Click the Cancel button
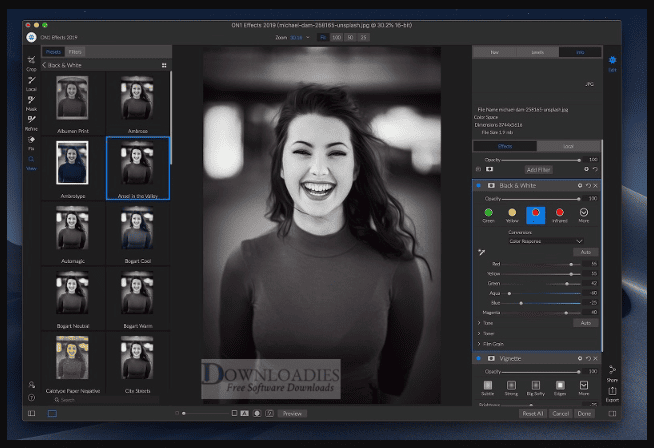654x448 pixels. (560, 413)
